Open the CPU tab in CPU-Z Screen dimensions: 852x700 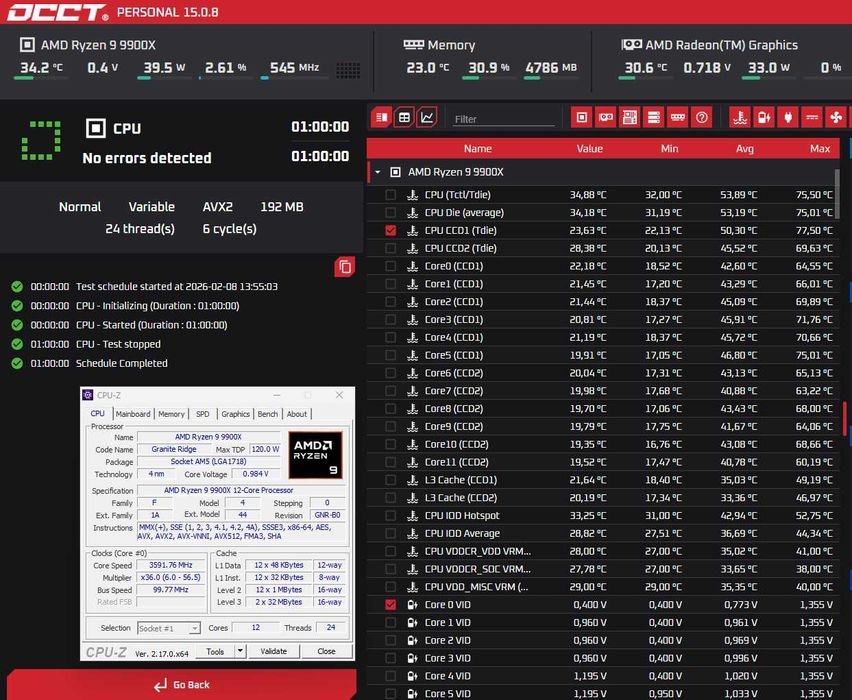[98, 414]
